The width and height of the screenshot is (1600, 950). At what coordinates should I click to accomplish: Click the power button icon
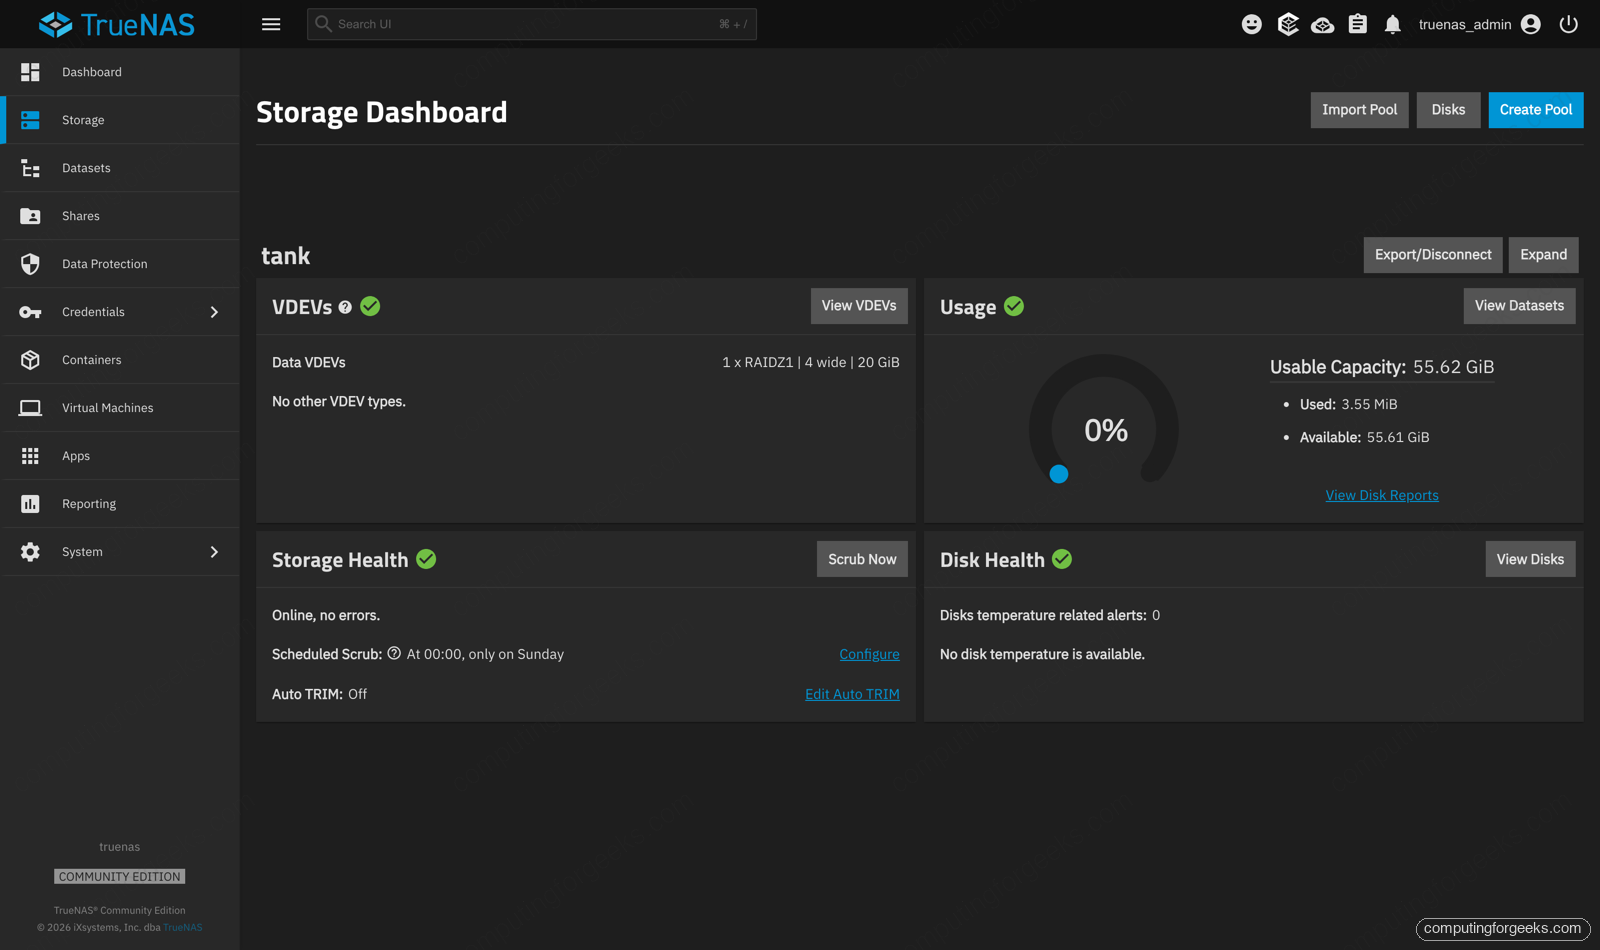pos(1569,24)
